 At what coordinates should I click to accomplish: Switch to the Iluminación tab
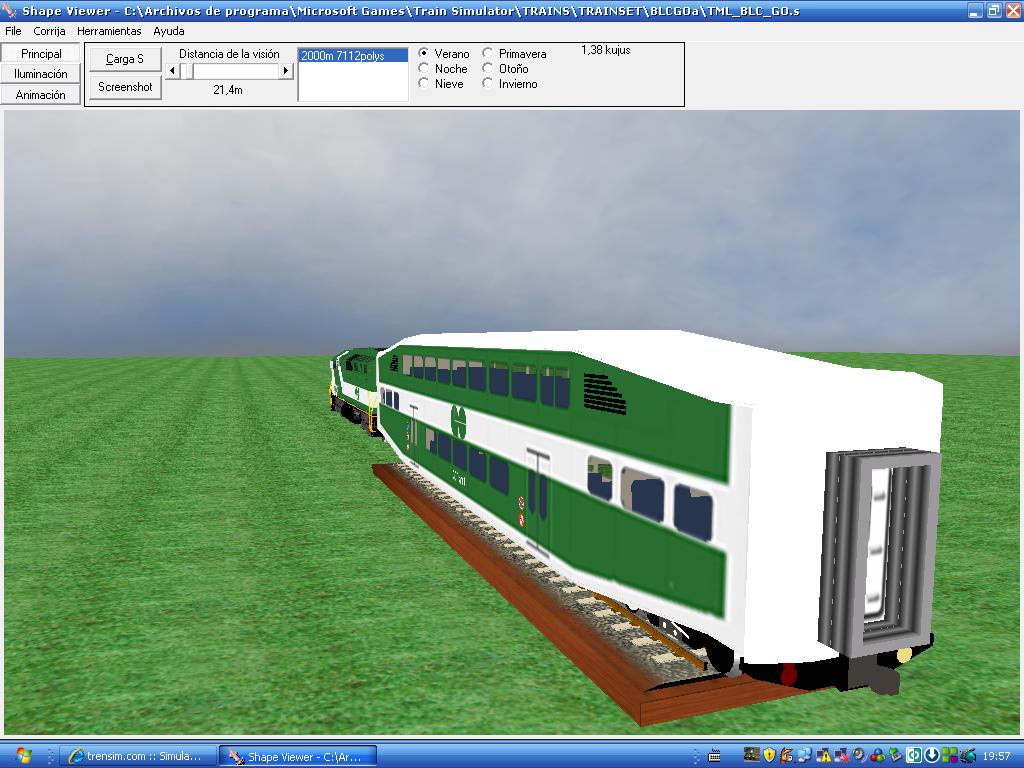(41, 74)
